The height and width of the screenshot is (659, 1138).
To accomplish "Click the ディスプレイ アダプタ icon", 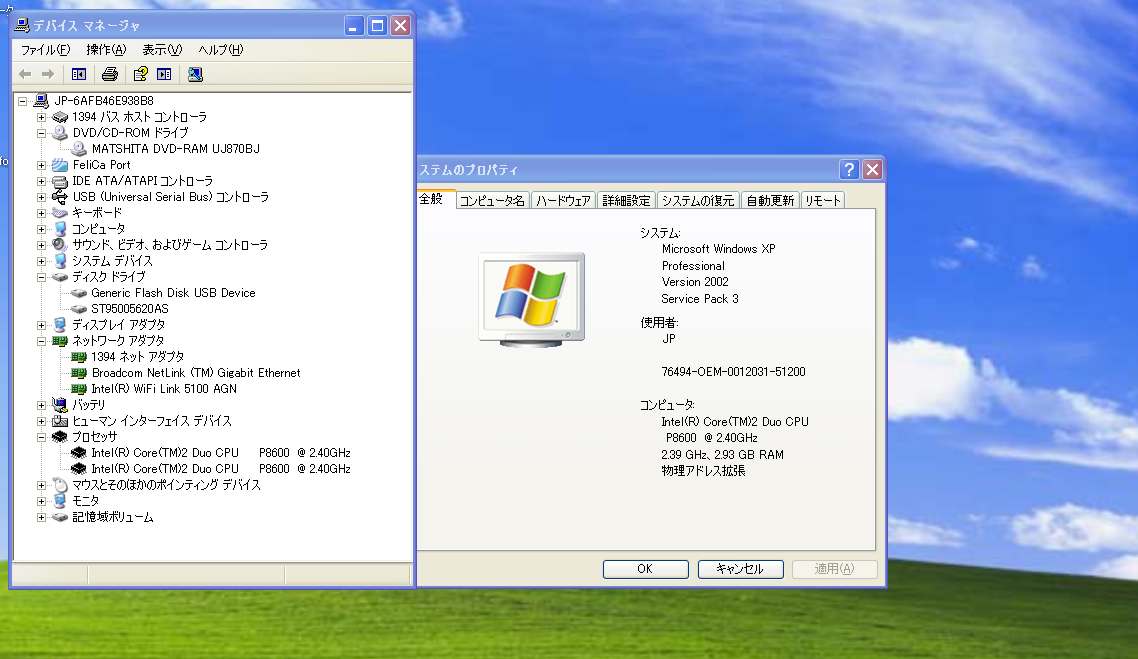I will [x=60, y=325].
